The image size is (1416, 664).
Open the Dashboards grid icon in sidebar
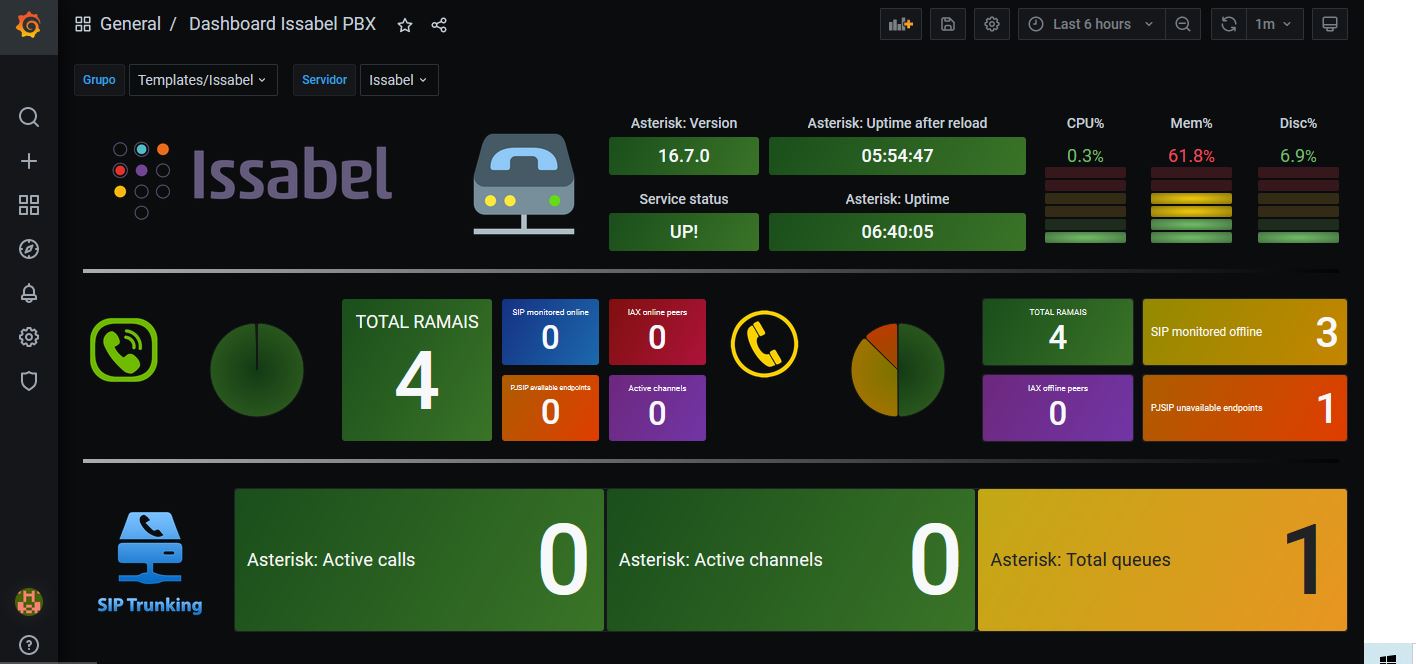pyautogui.click(x=29, y=205)
